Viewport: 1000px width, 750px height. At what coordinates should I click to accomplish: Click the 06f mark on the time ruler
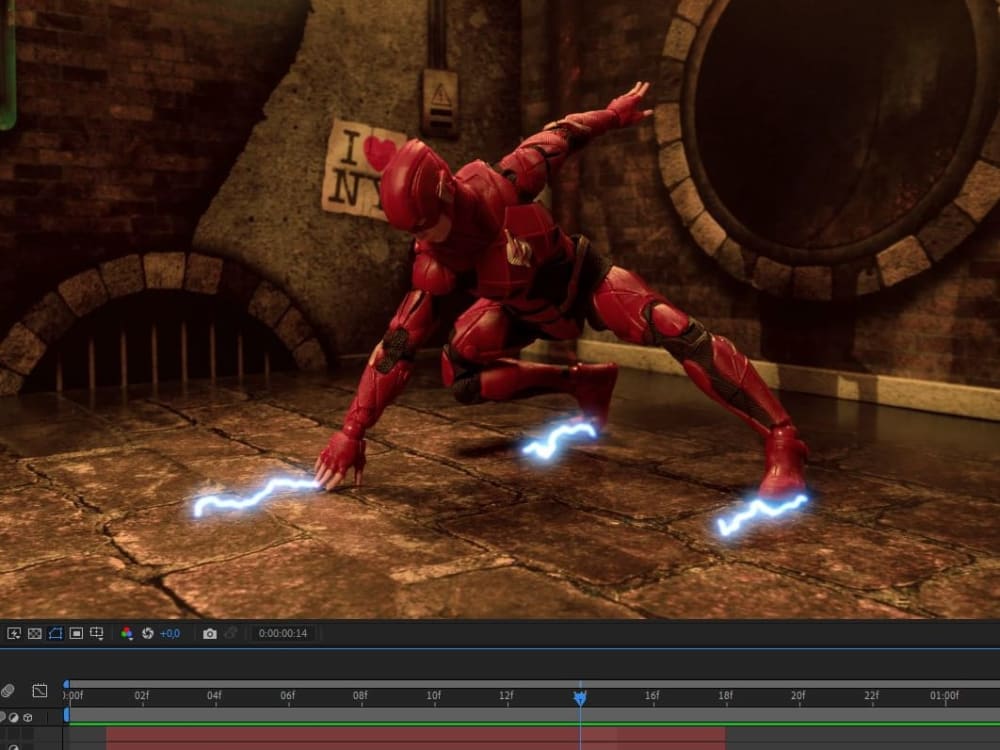click(x=288, y=696)
